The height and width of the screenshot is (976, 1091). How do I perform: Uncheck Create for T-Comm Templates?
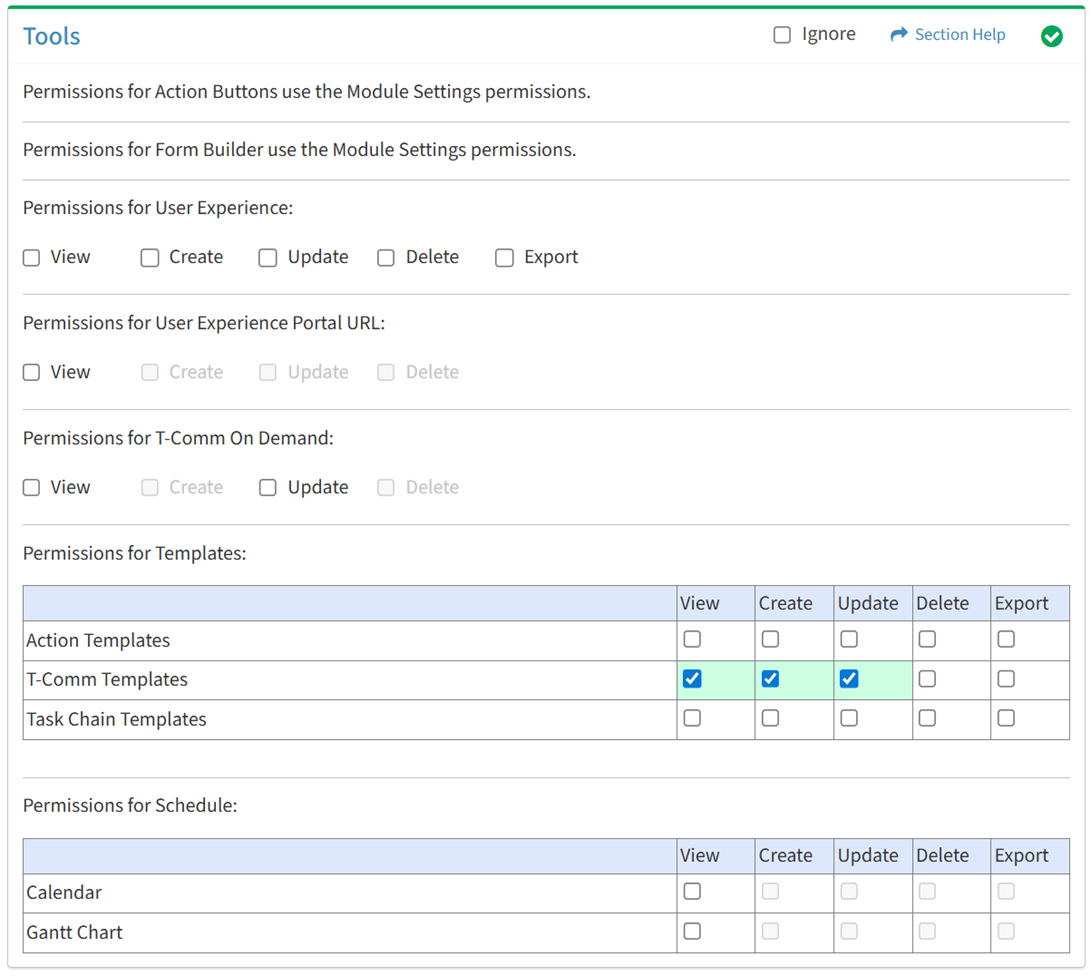click(x=770, y=679)
